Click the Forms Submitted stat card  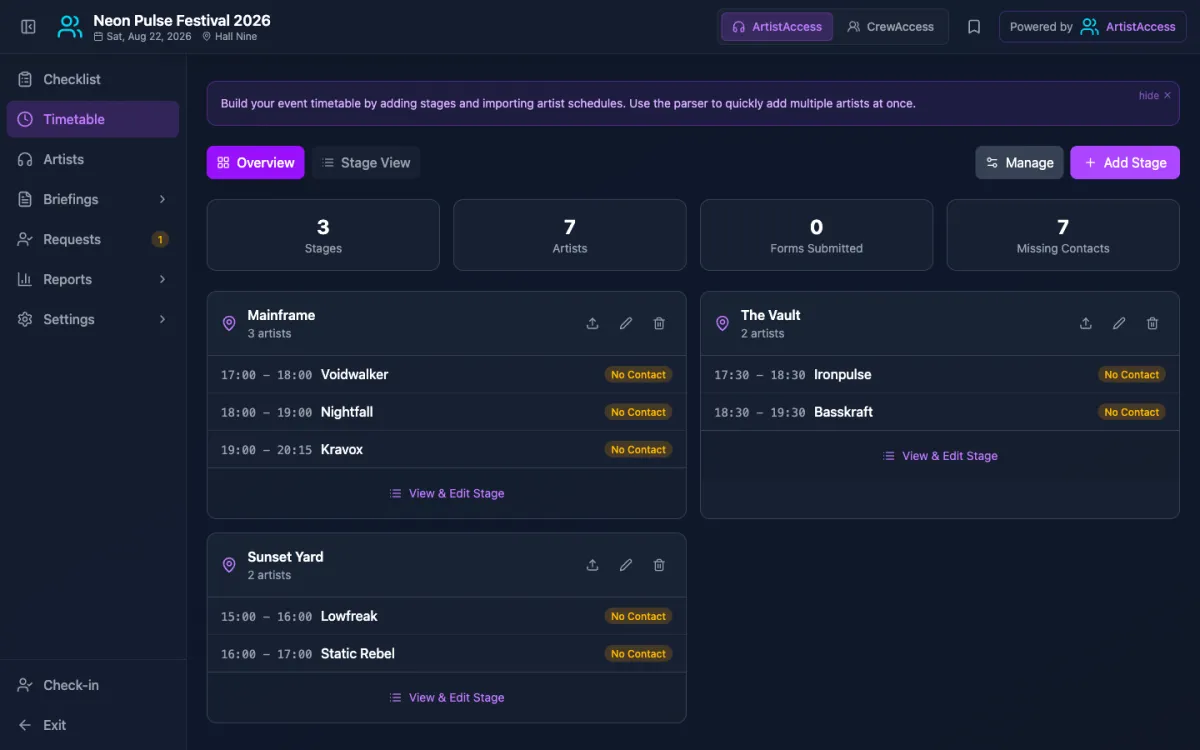point(816,235)
